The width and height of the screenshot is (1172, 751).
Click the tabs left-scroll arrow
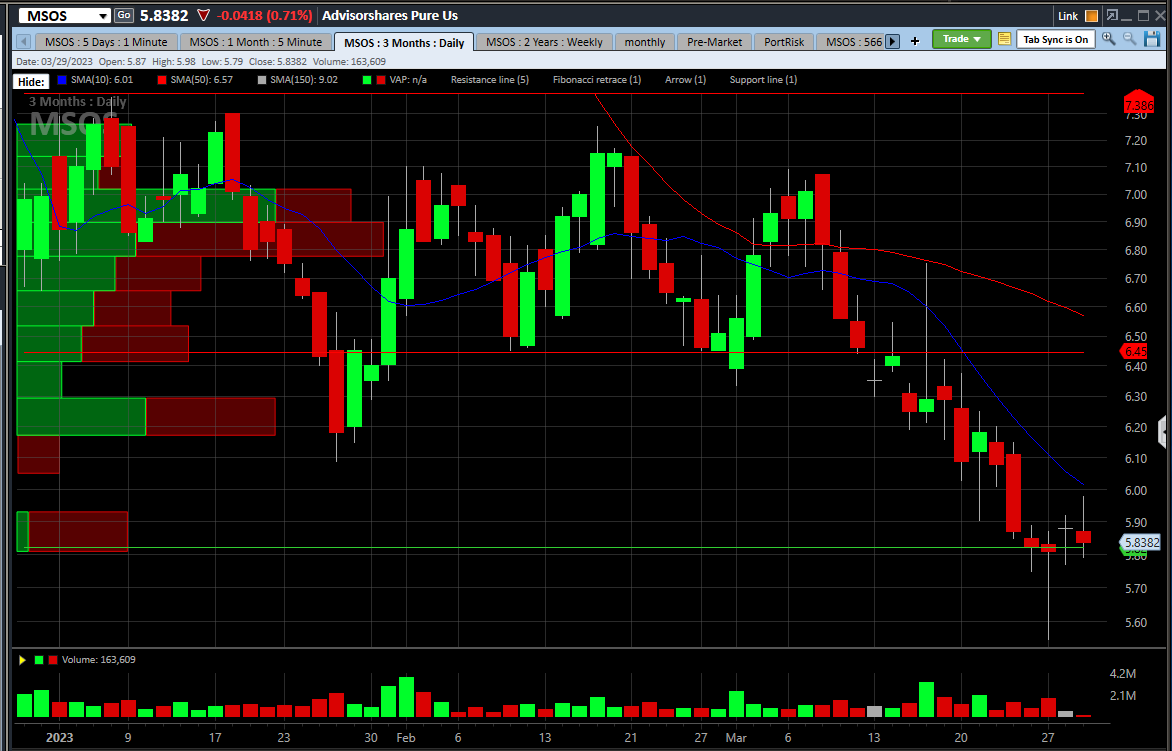click(x=23, y=42)
